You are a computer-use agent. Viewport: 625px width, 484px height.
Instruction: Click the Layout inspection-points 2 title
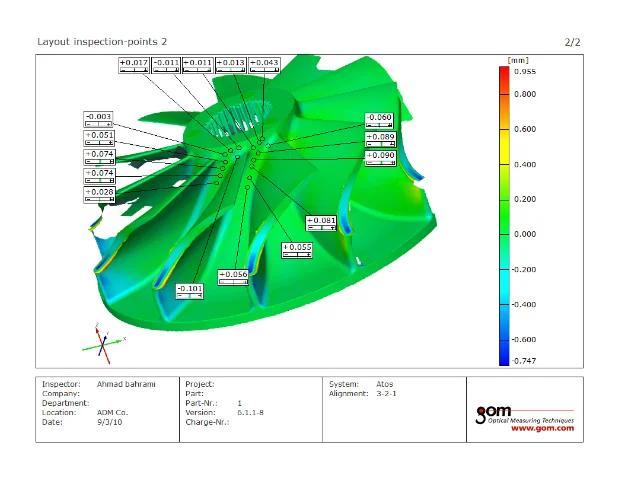(102, 41)
